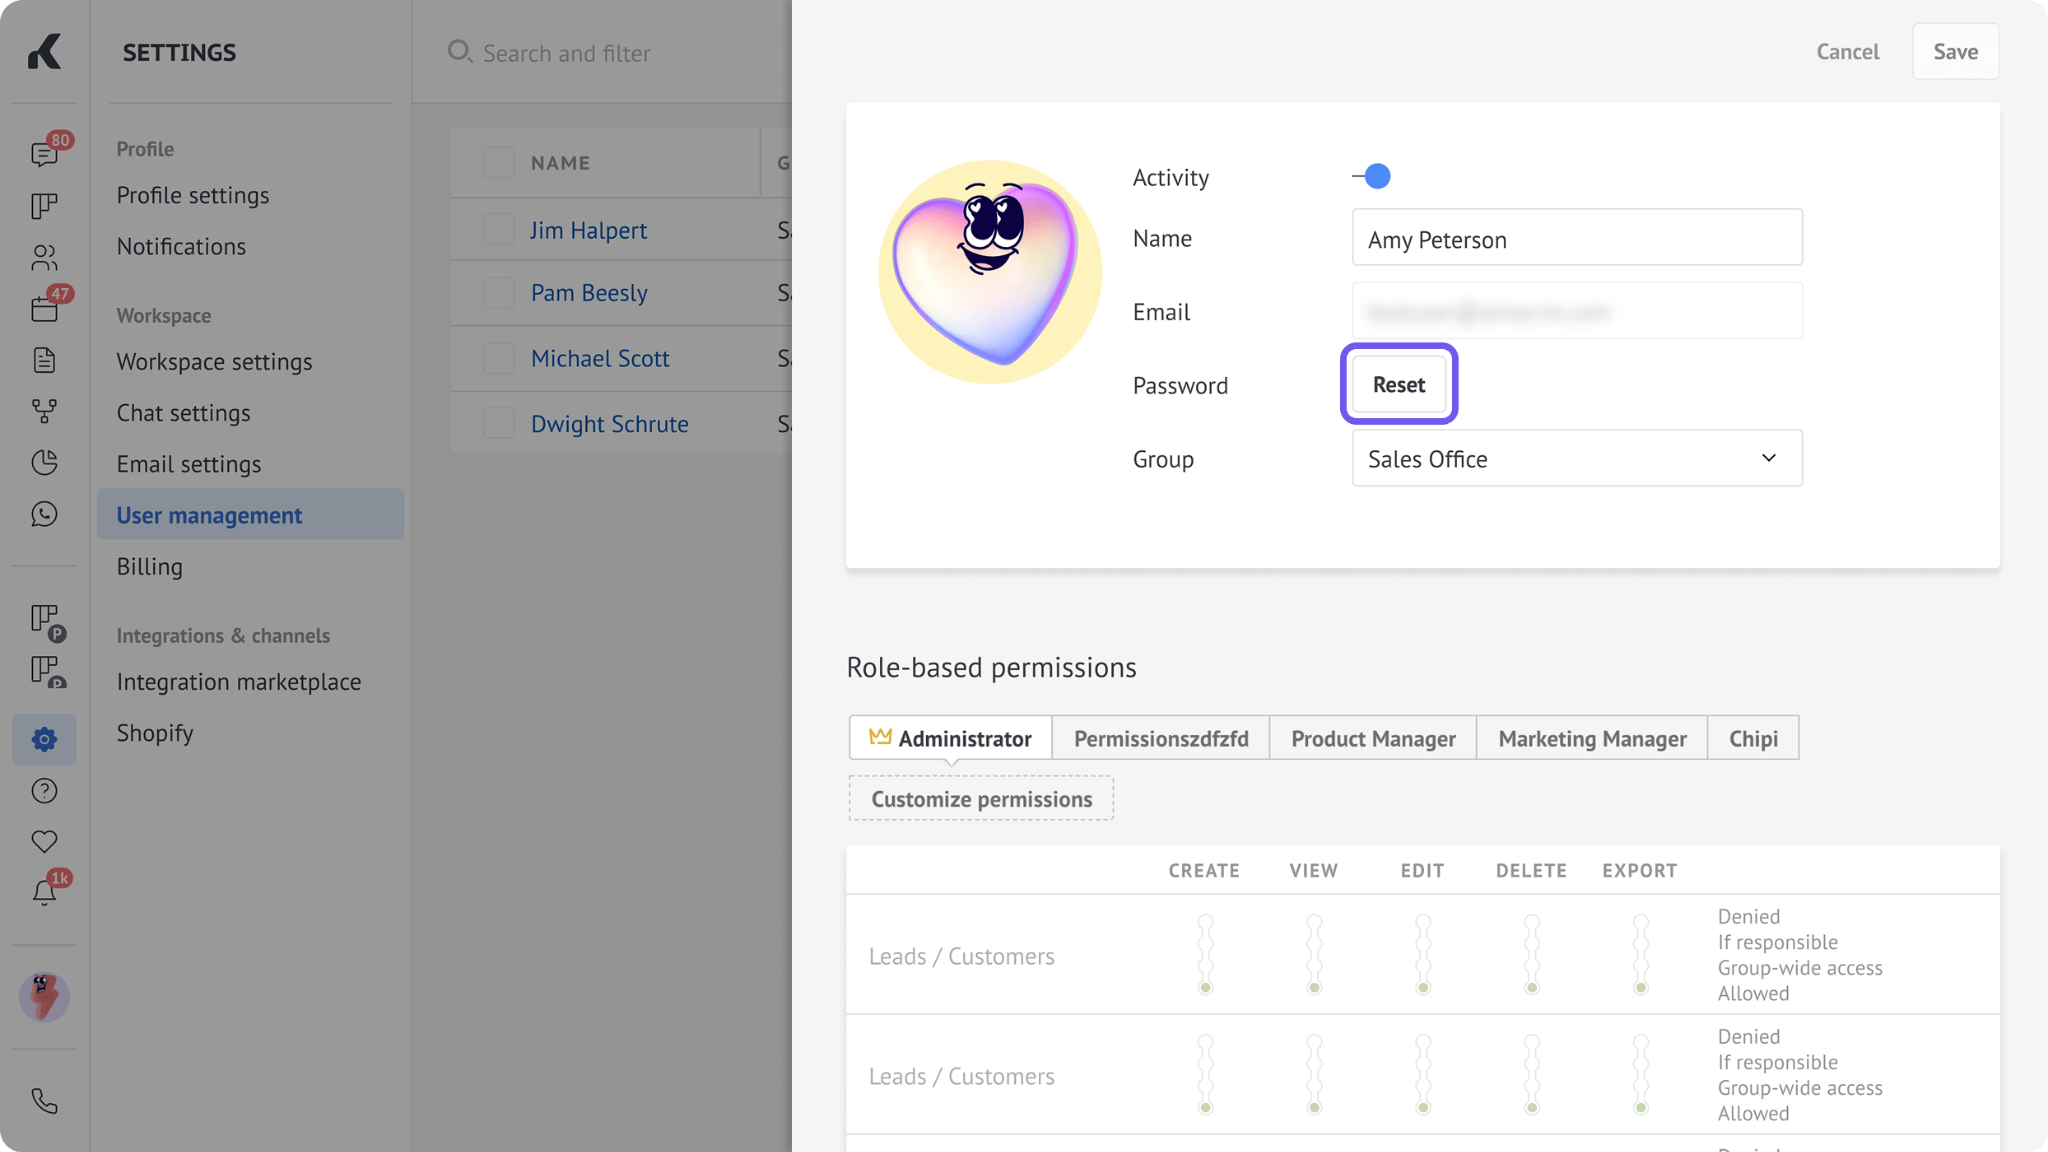This screenshot has height=1152, width=2048.
Task: Select the Product Manager role tab
Action: (x=1373, y=738)
